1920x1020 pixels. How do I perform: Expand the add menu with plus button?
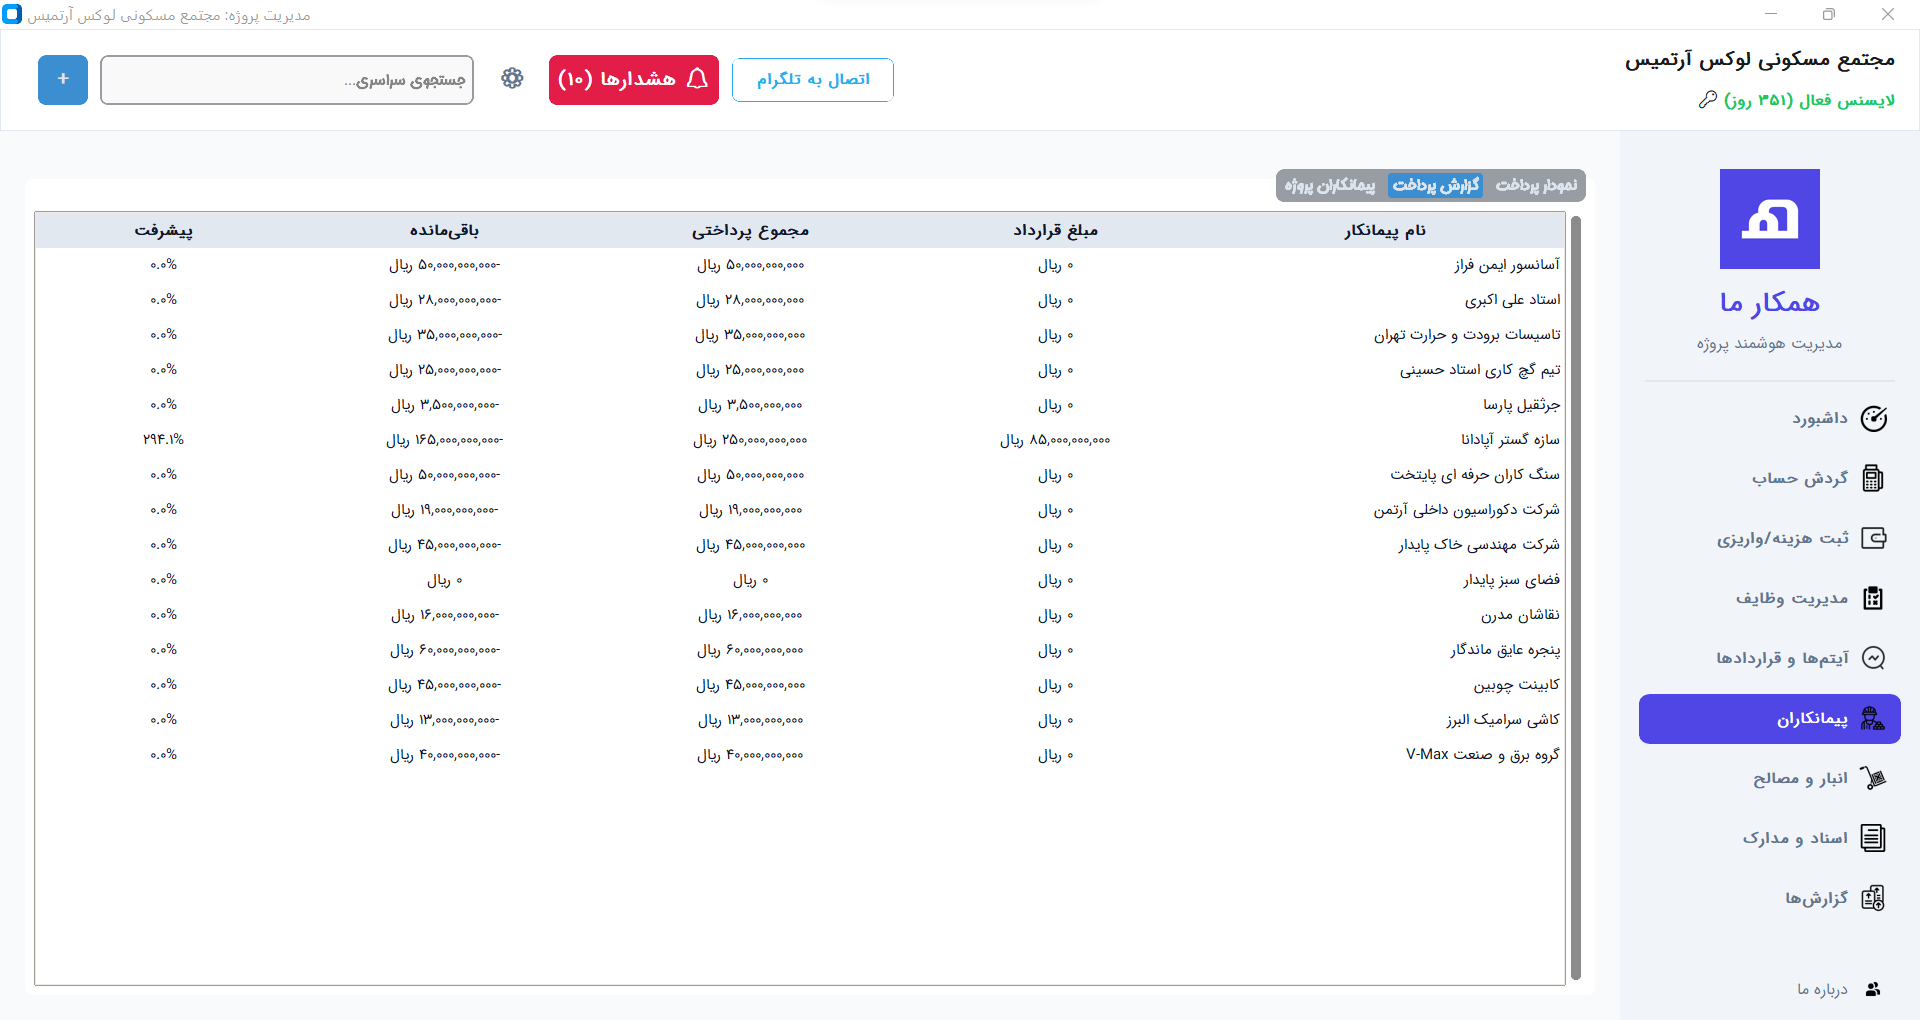[x=62, y=79]
